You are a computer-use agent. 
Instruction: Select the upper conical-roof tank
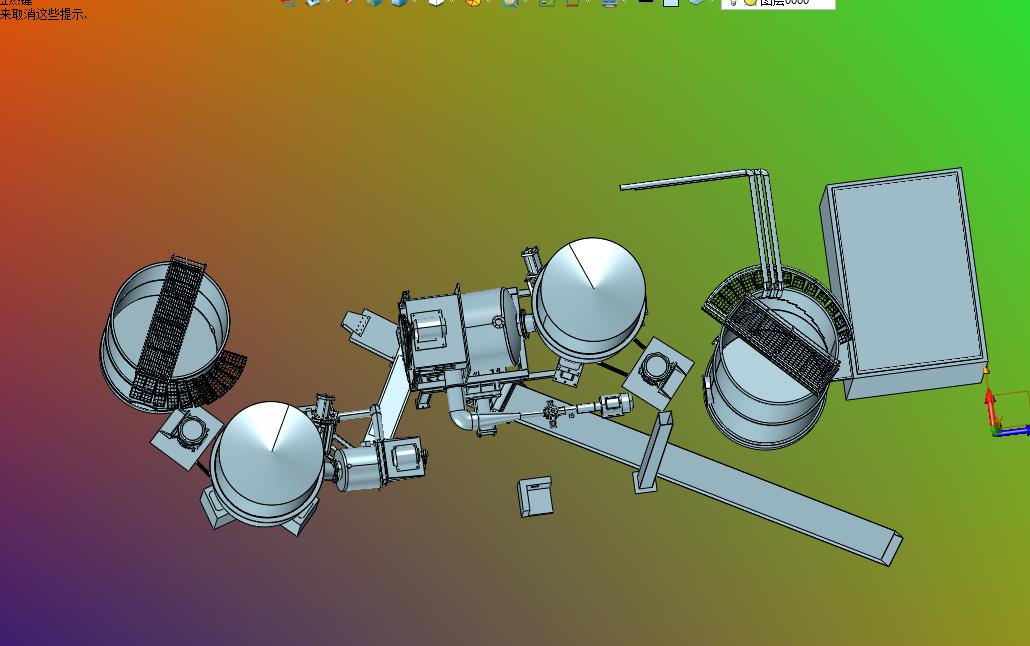click(589, 299)
